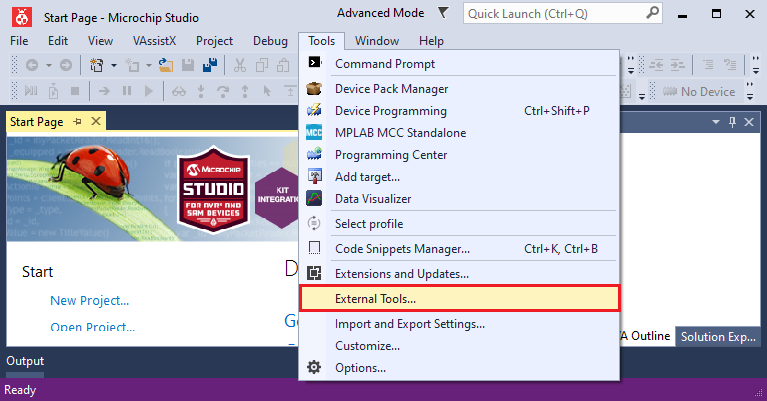This screenshot has width=767, height=401.
Task: Click the Quick Launch search field
Action: tap(563, 14)
